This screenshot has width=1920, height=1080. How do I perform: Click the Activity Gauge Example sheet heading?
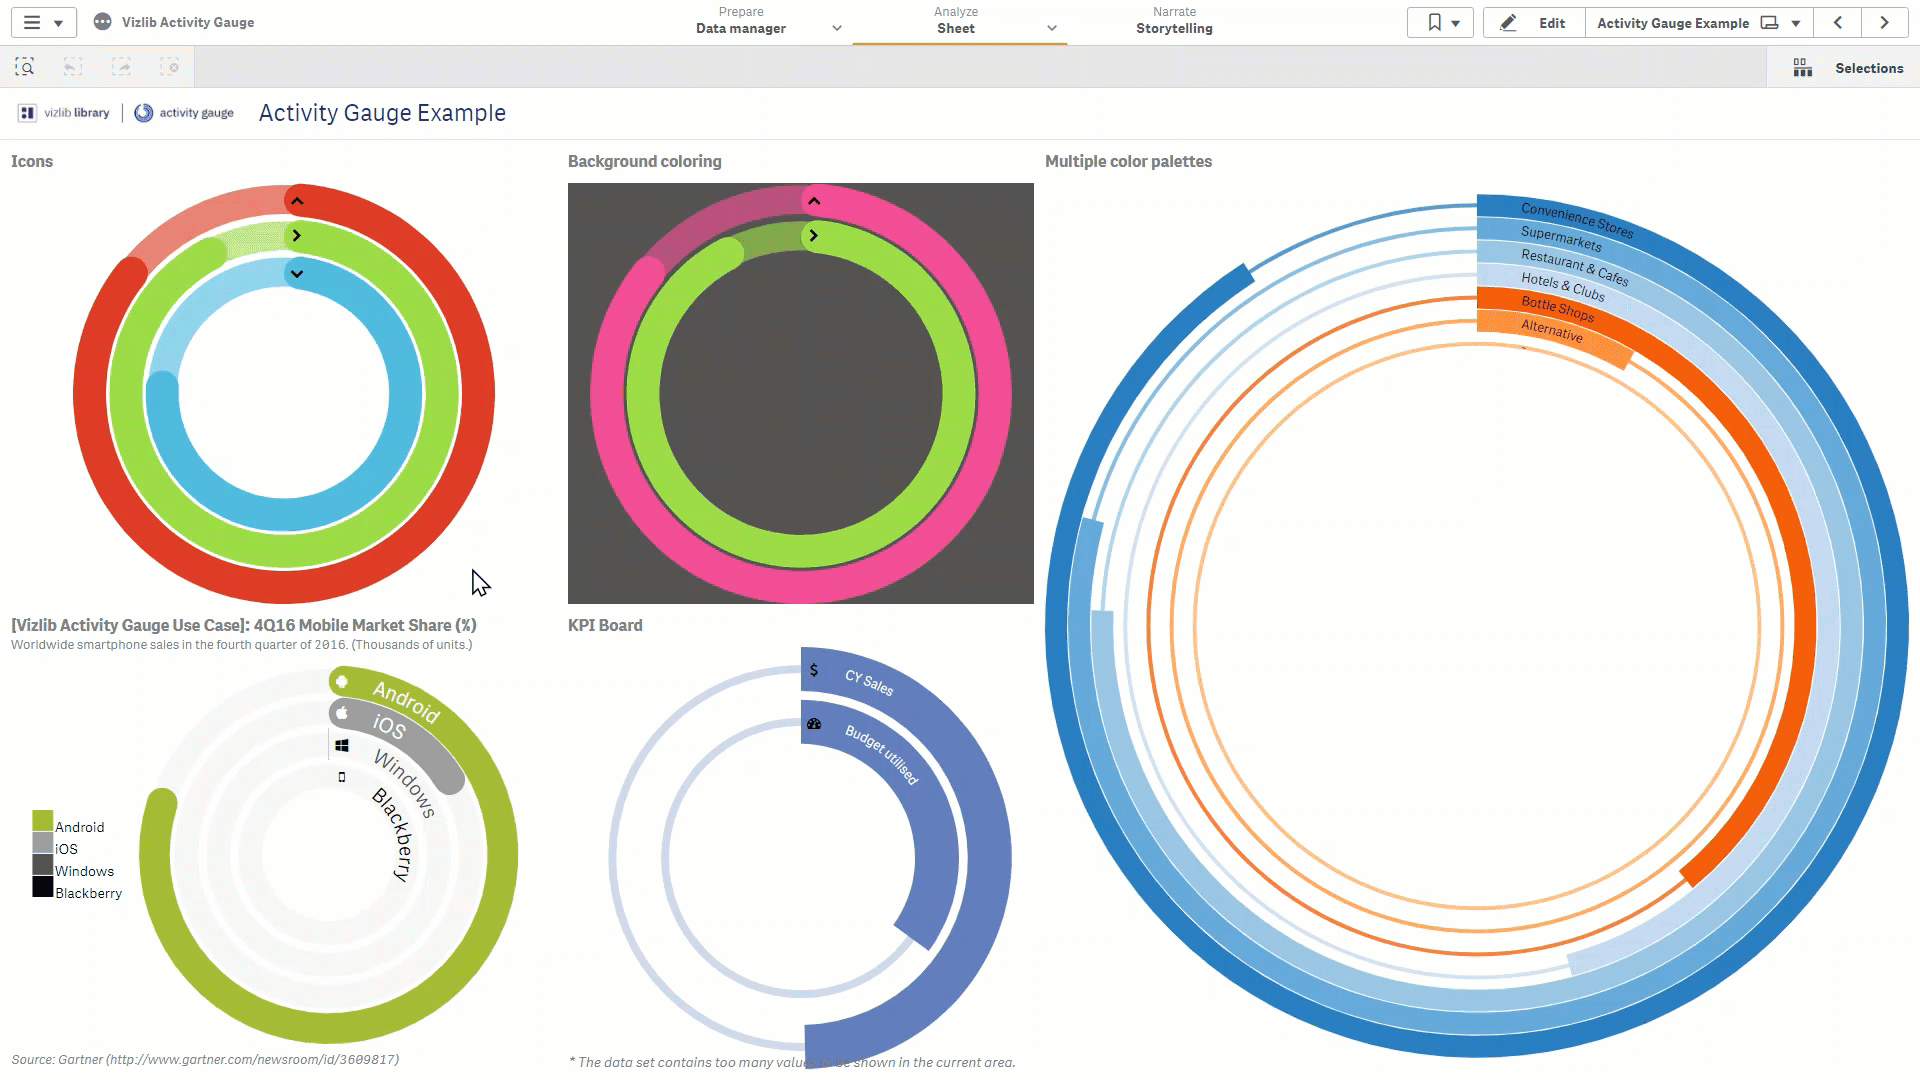click(x=382, y=113)
